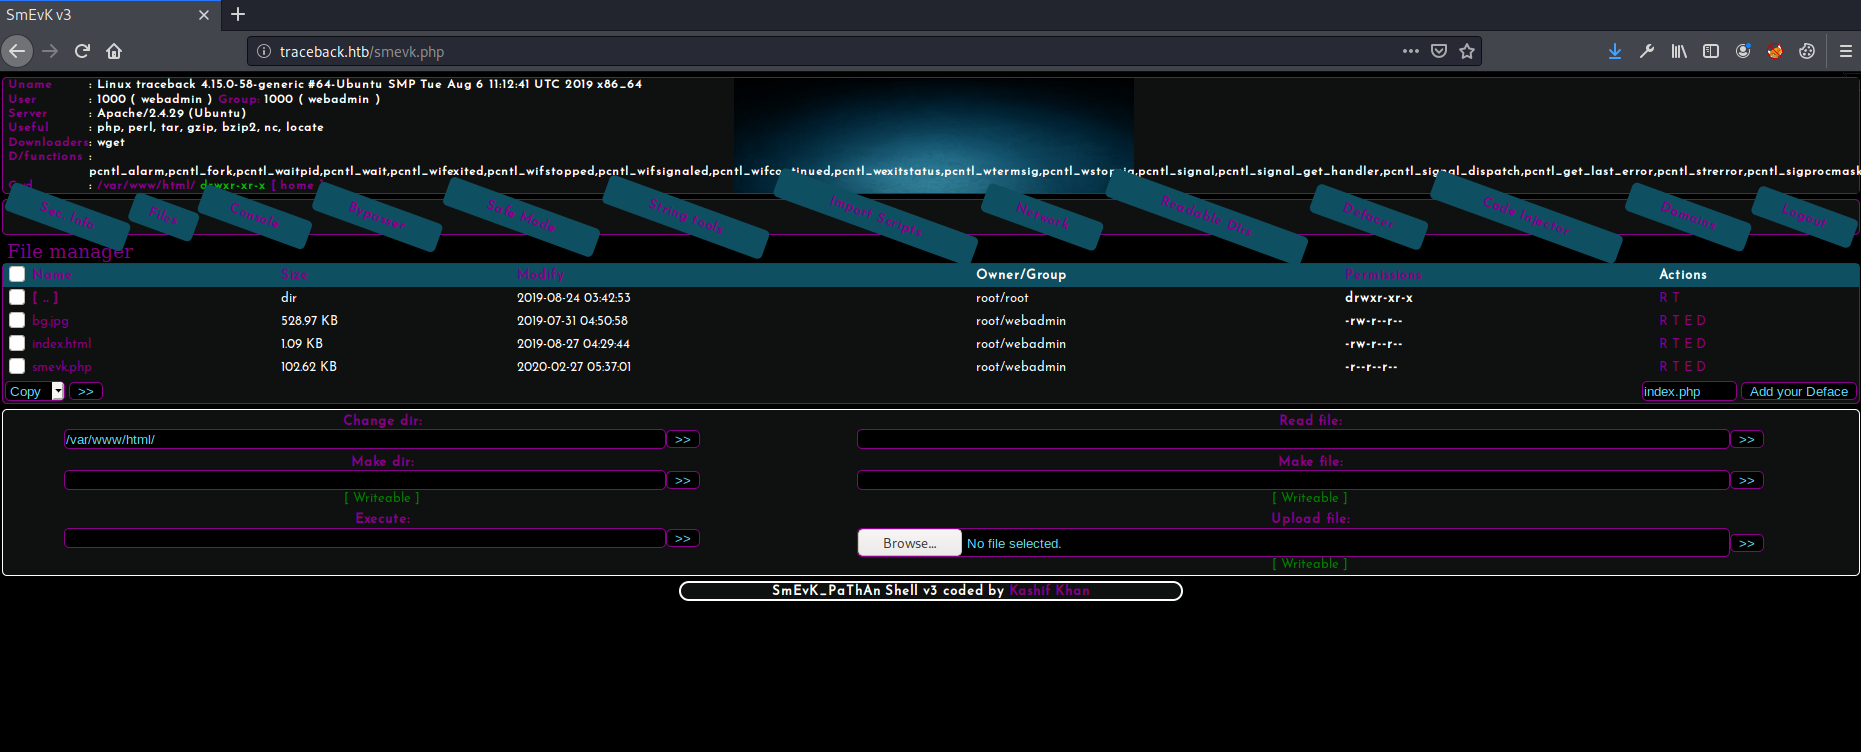Image resolution: width=1861 pixels, height=752 pixels.
Task: Save page with the Pocket icon
Action: point(1439,51)
